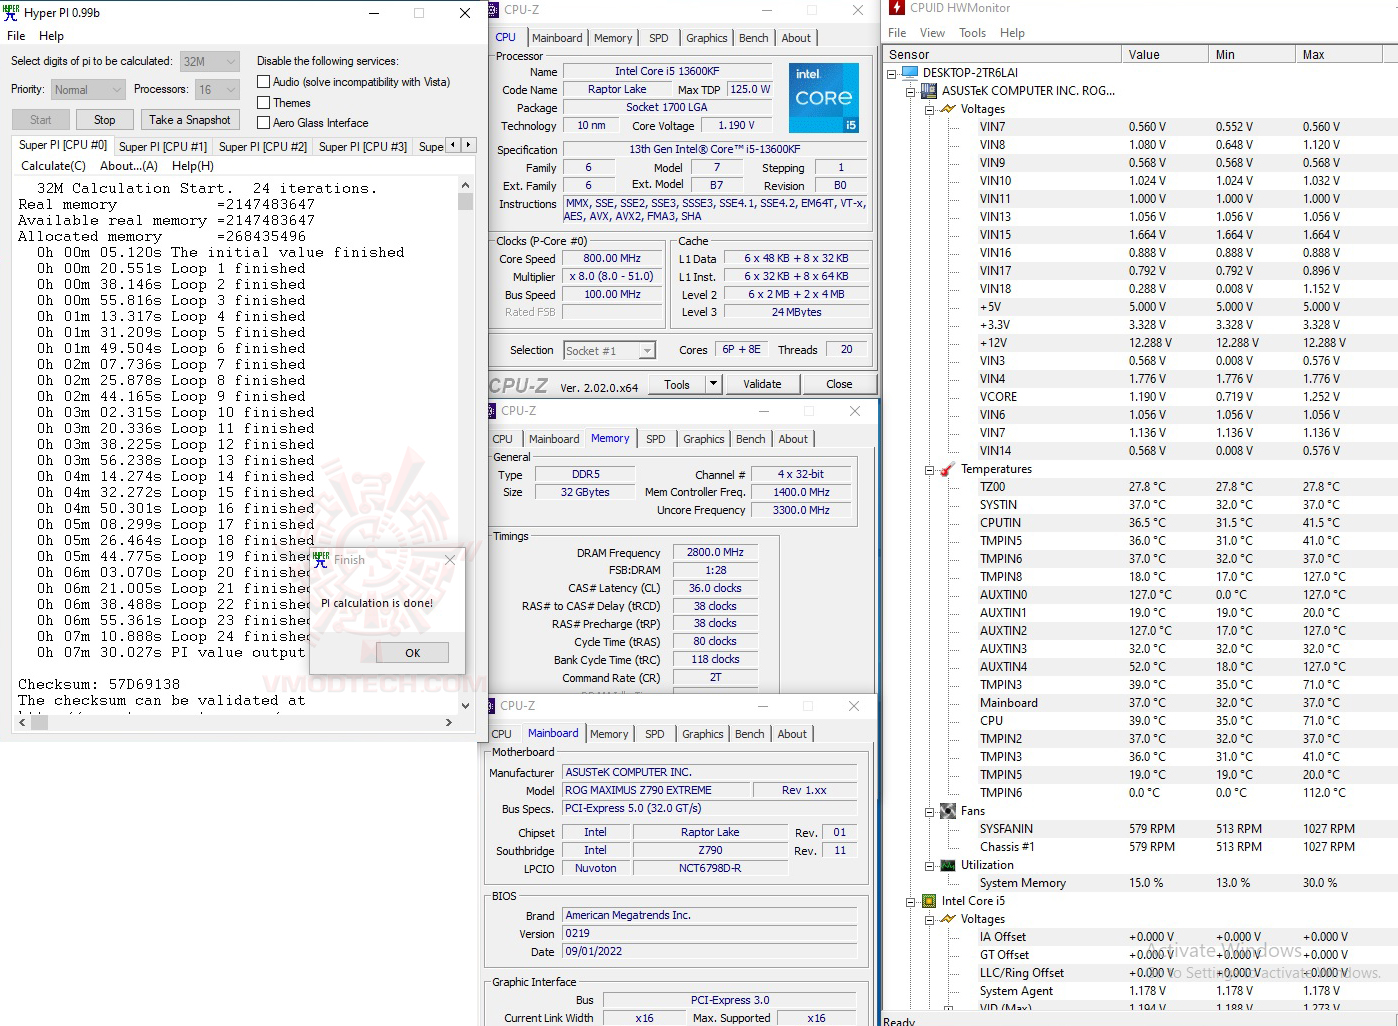Open the Socket #1 selection dropdown
Viewport: 1398px width, 1026px height.
609,350
